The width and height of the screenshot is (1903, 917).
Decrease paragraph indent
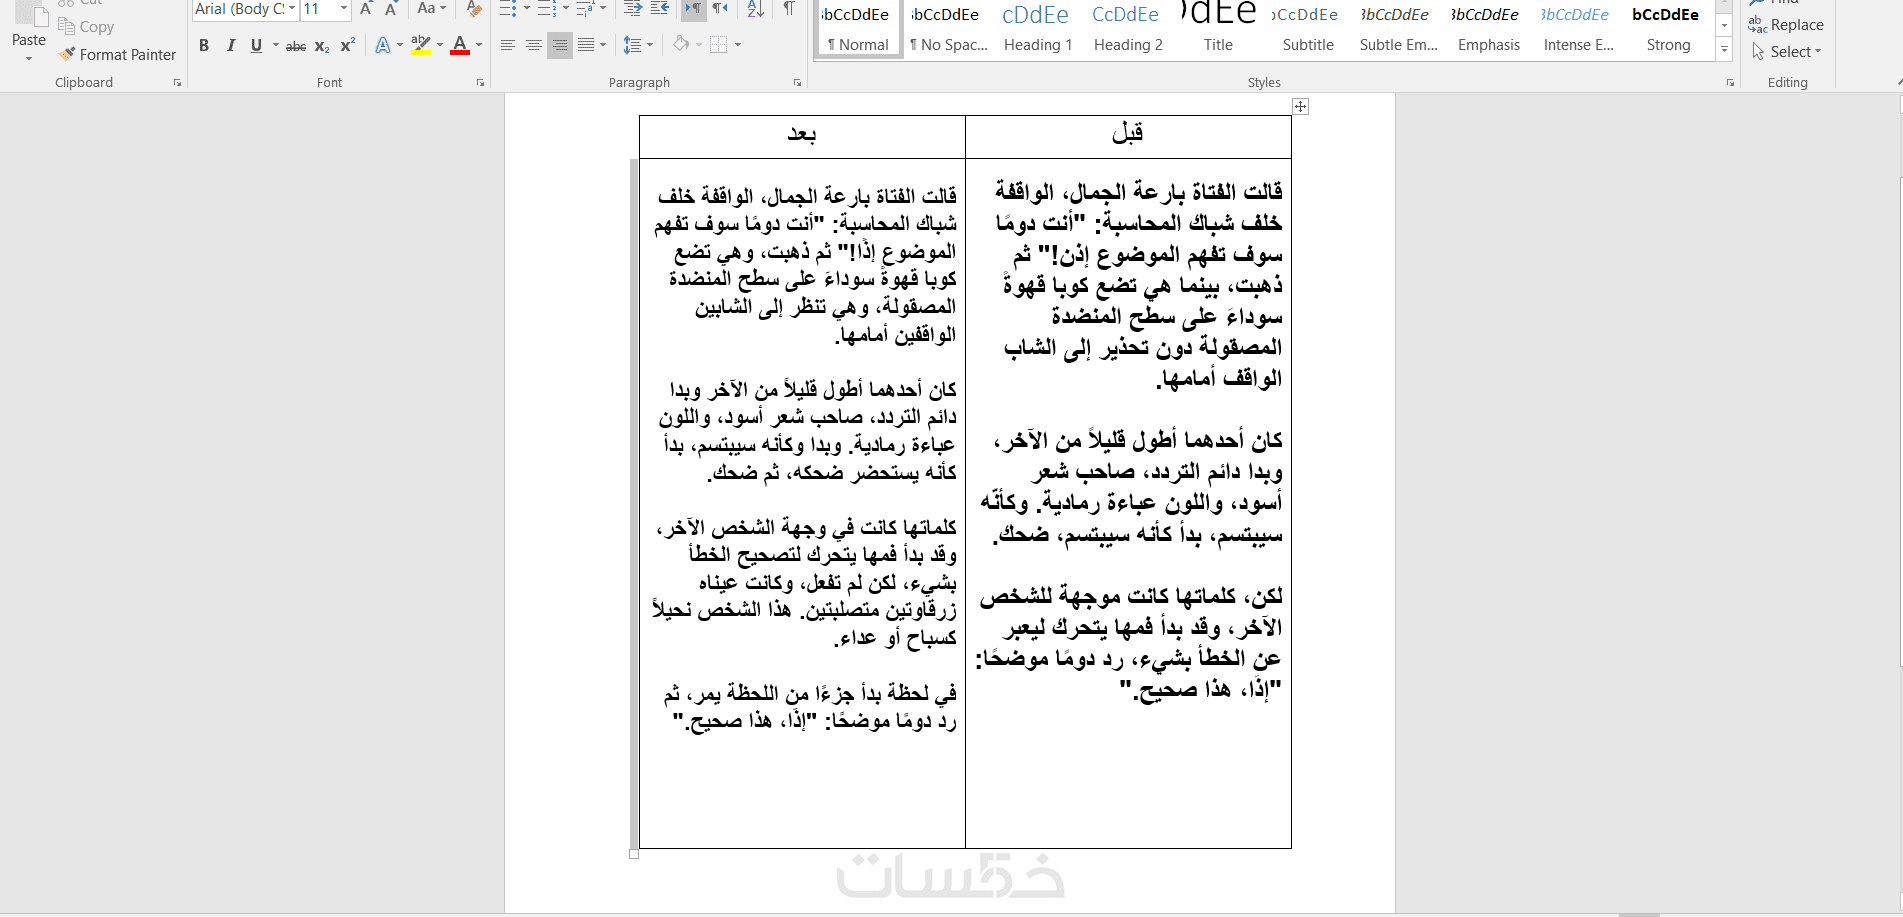coord(633,9)
